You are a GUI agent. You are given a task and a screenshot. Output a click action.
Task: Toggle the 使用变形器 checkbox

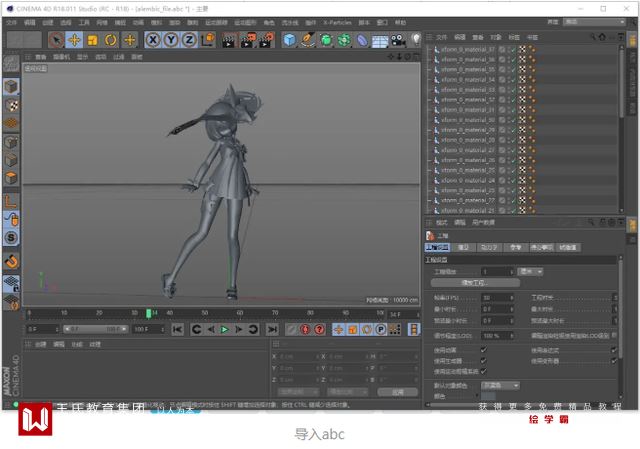pos(613,360)
